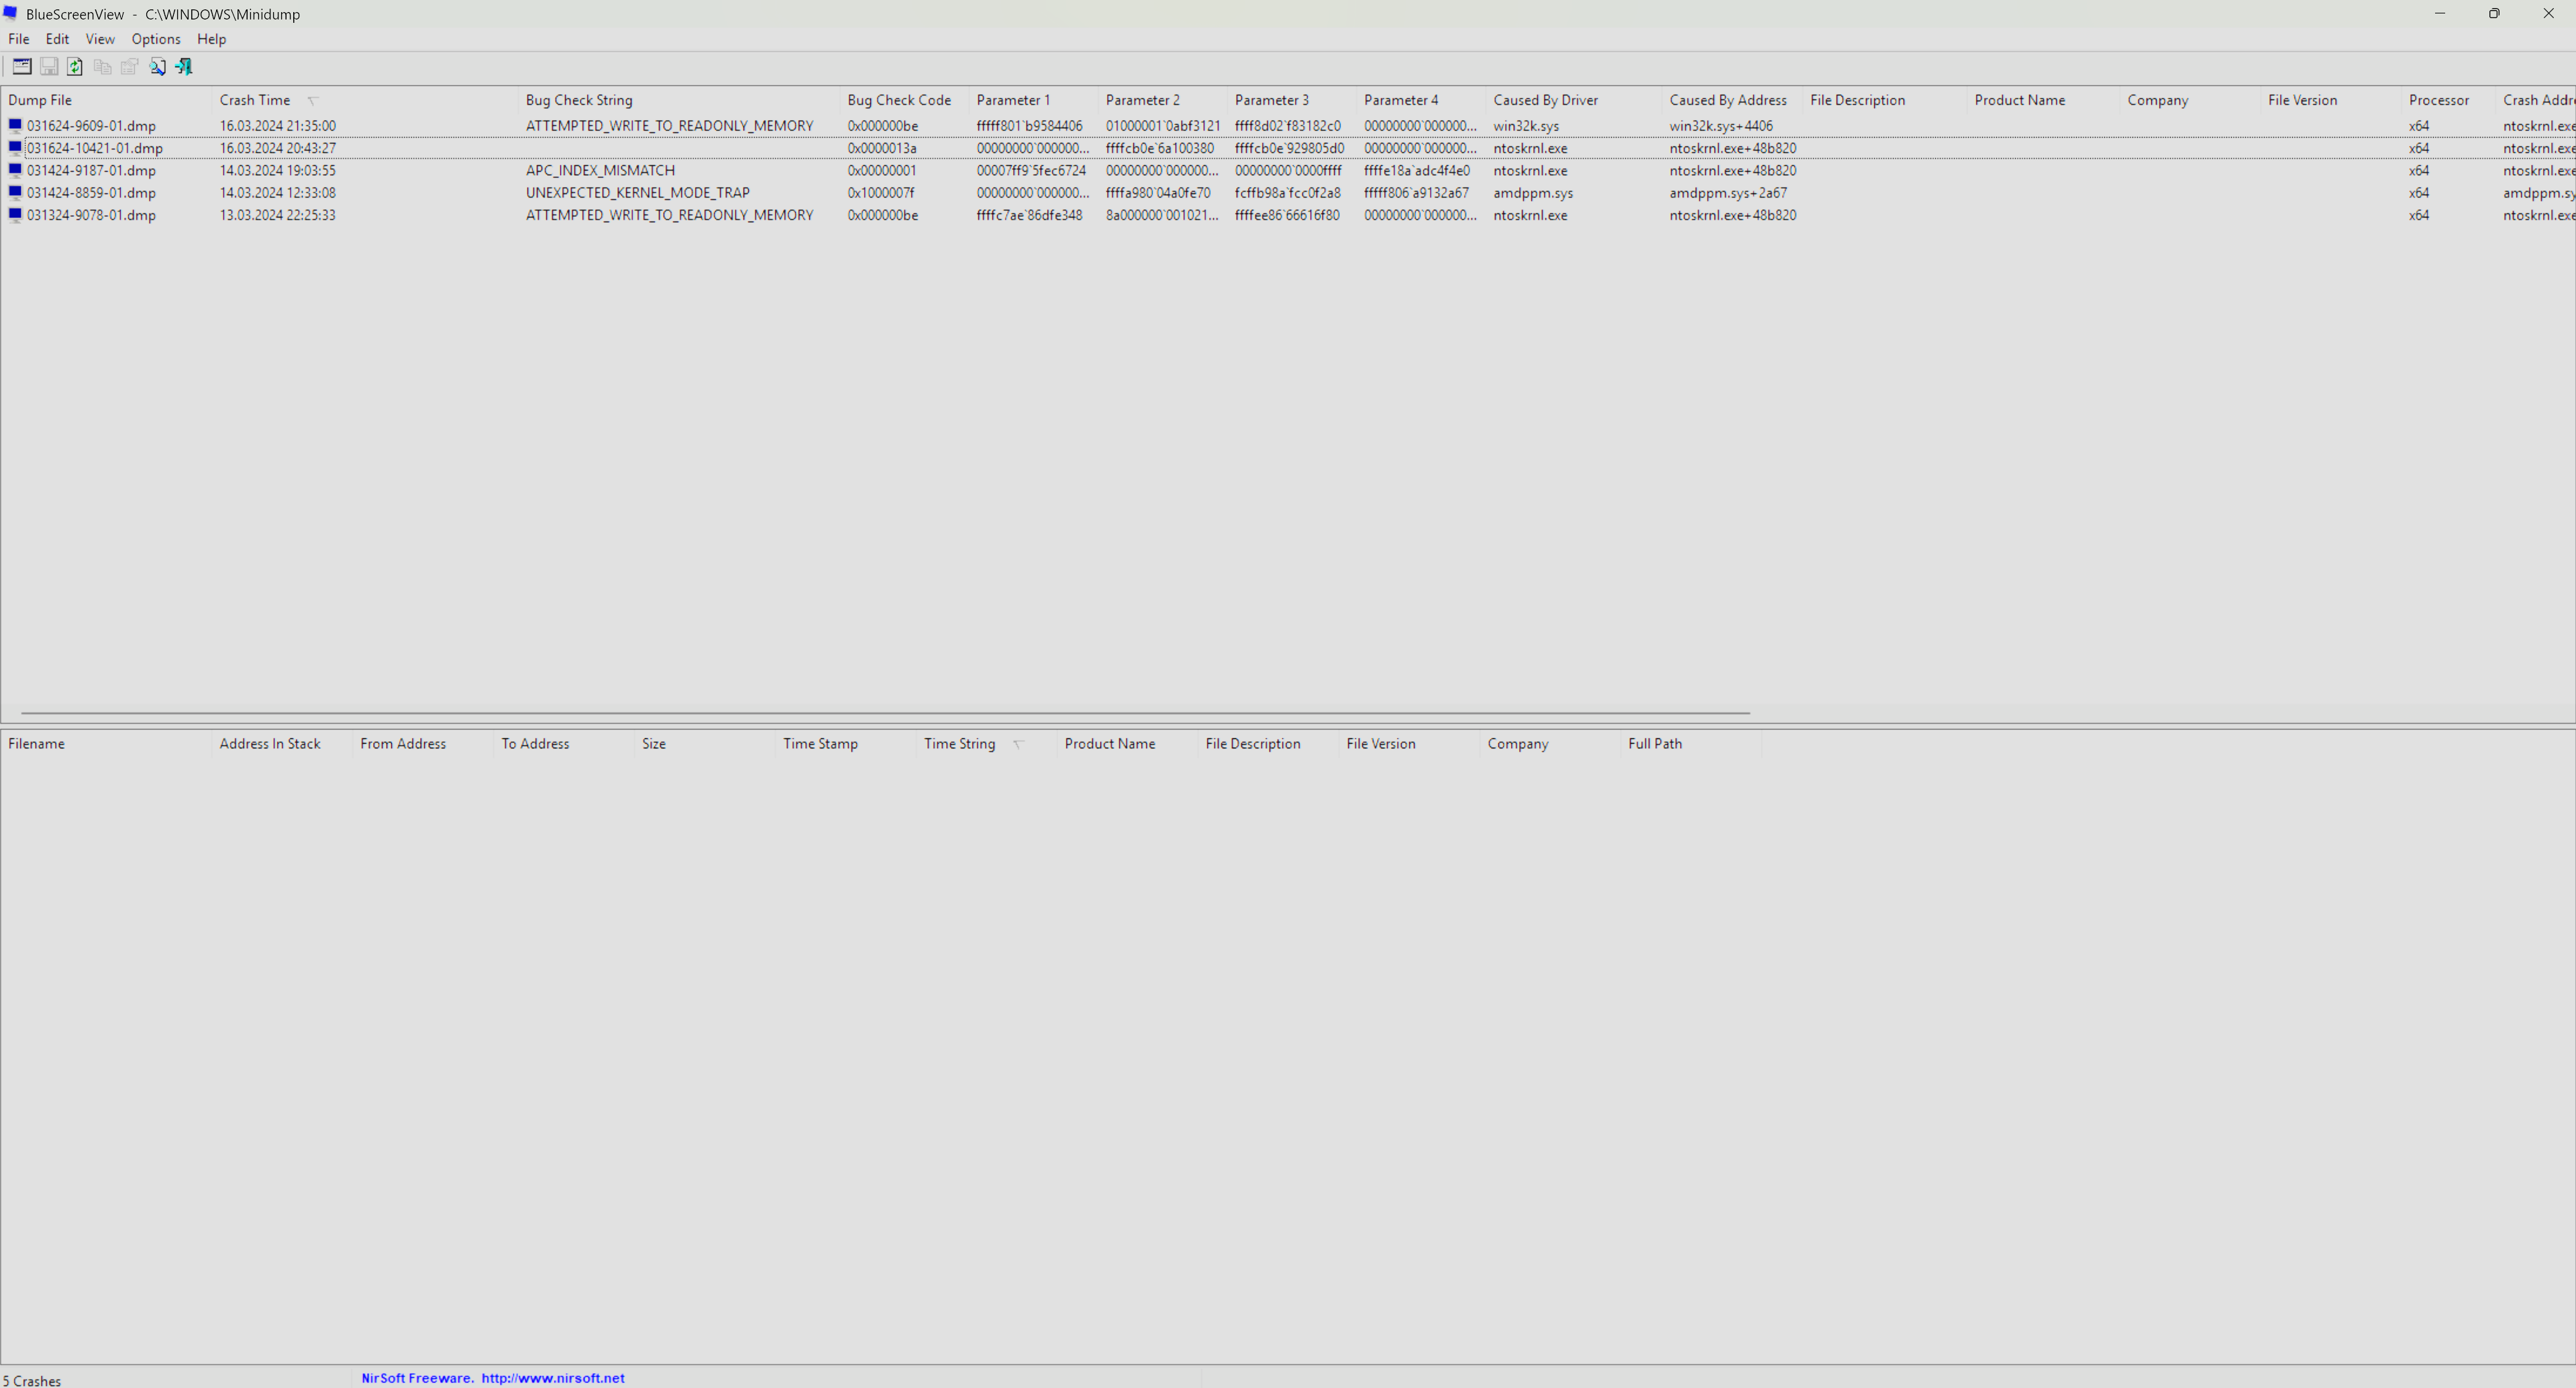Sort lower pane by Time String header
This screenshot has width=2576, height=1388.
click(959, 743)
